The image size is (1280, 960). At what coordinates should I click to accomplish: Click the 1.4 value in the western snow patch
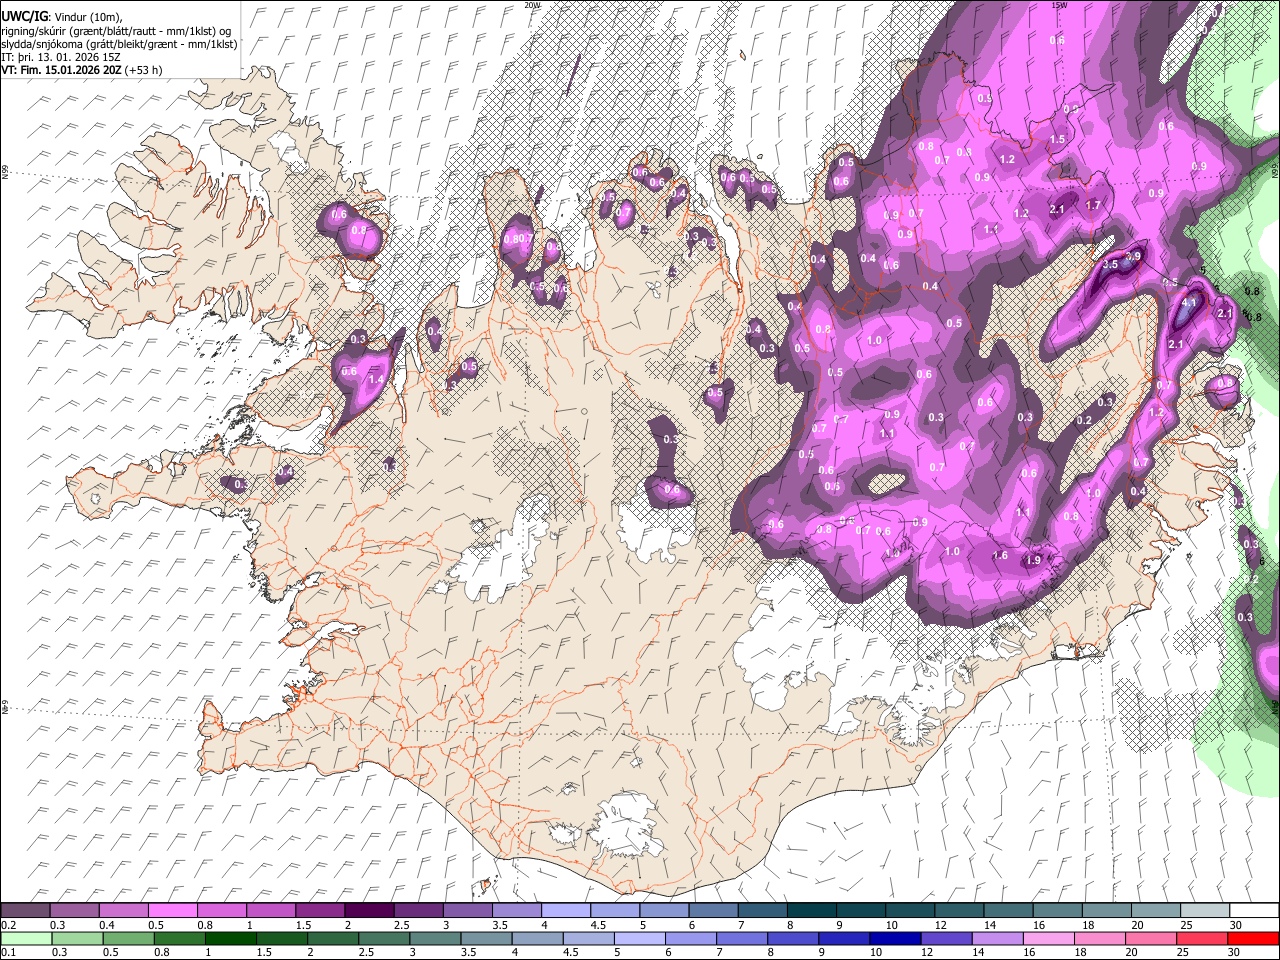tap(376, 380)
